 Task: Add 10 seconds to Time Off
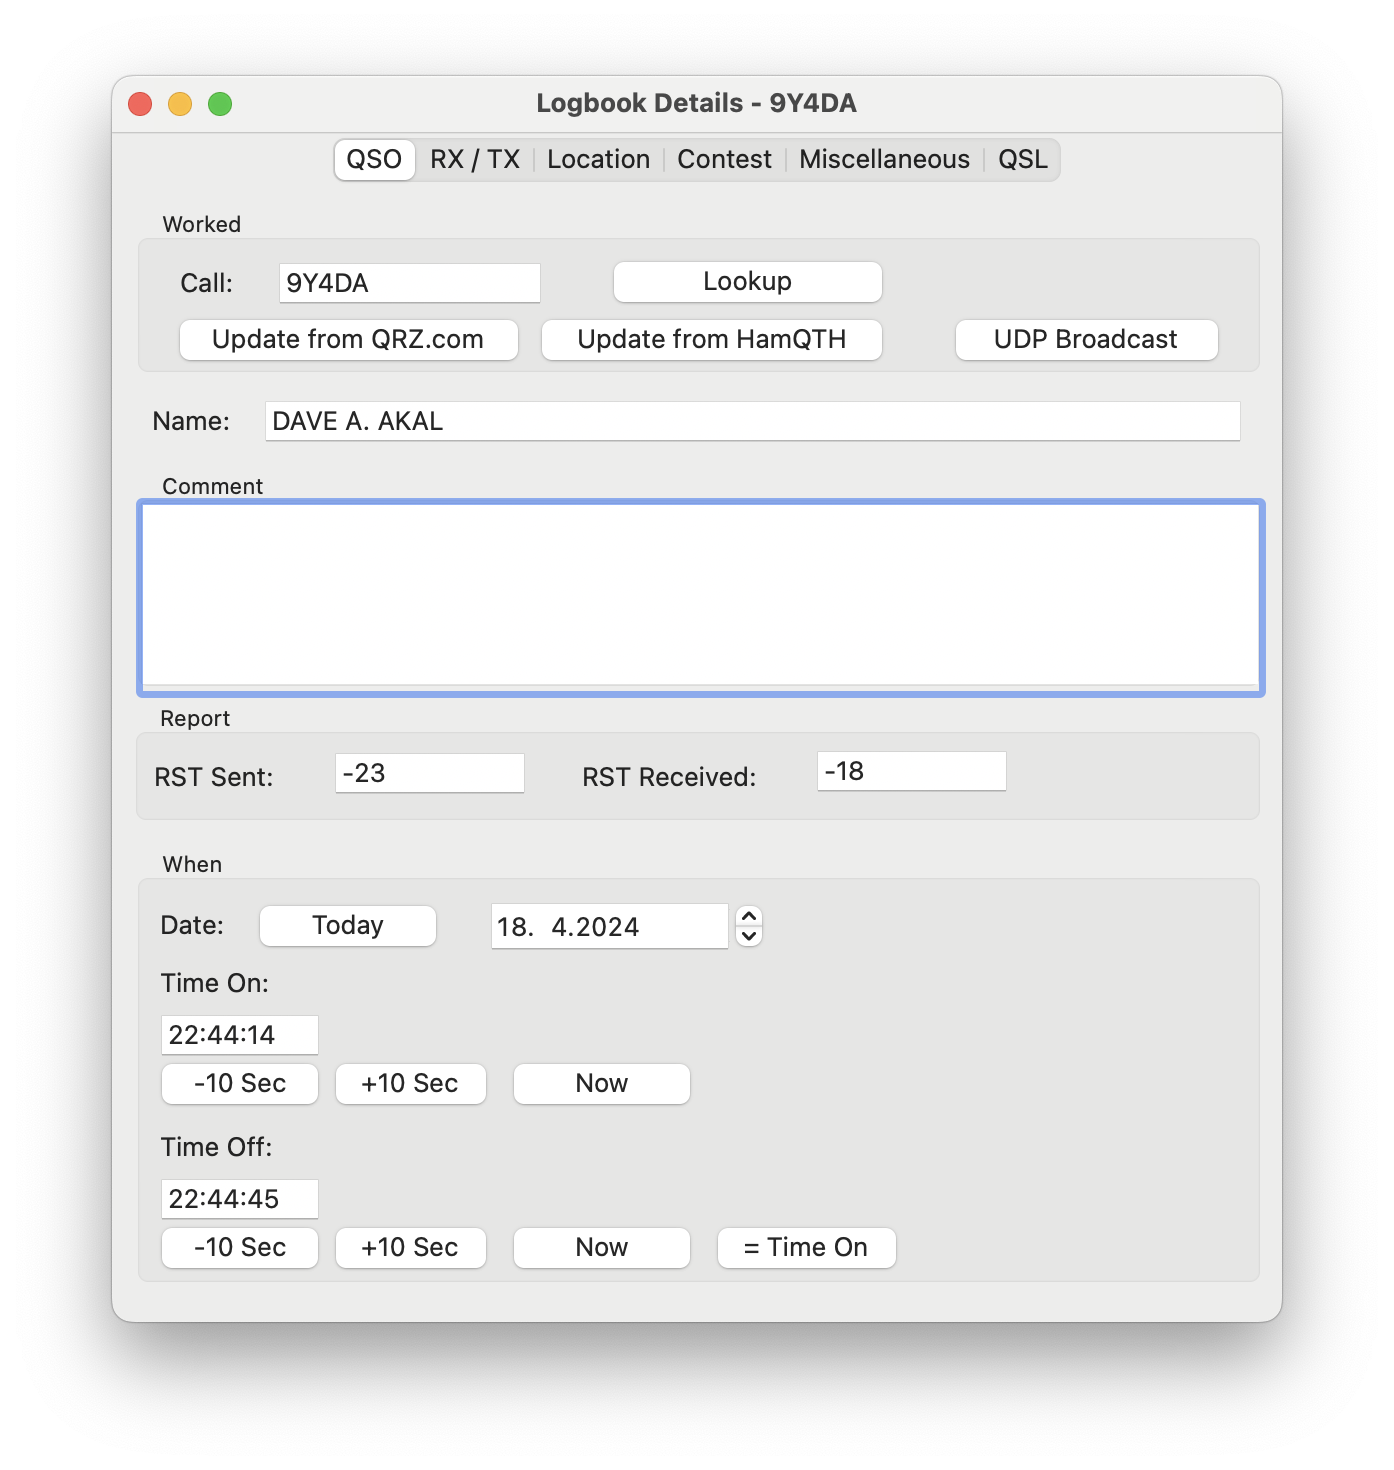tap(410, 1248)
